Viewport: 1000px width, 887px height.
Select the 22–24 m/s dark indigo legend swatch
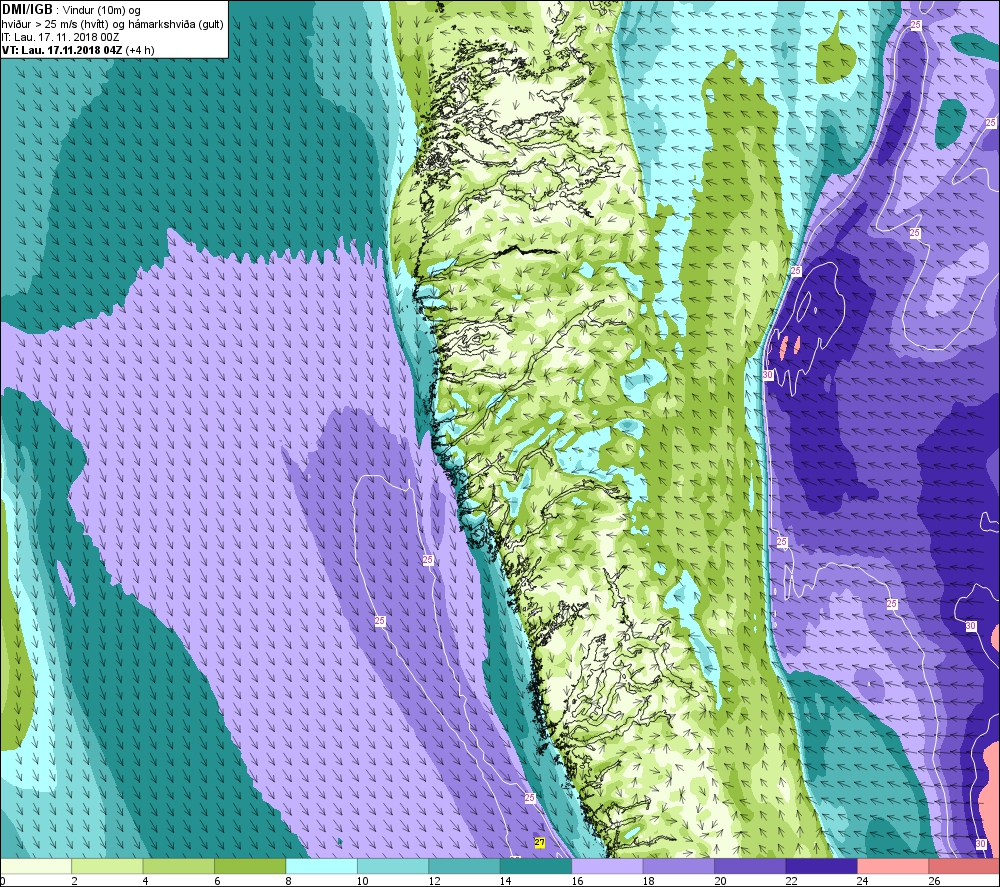[821, 866]
